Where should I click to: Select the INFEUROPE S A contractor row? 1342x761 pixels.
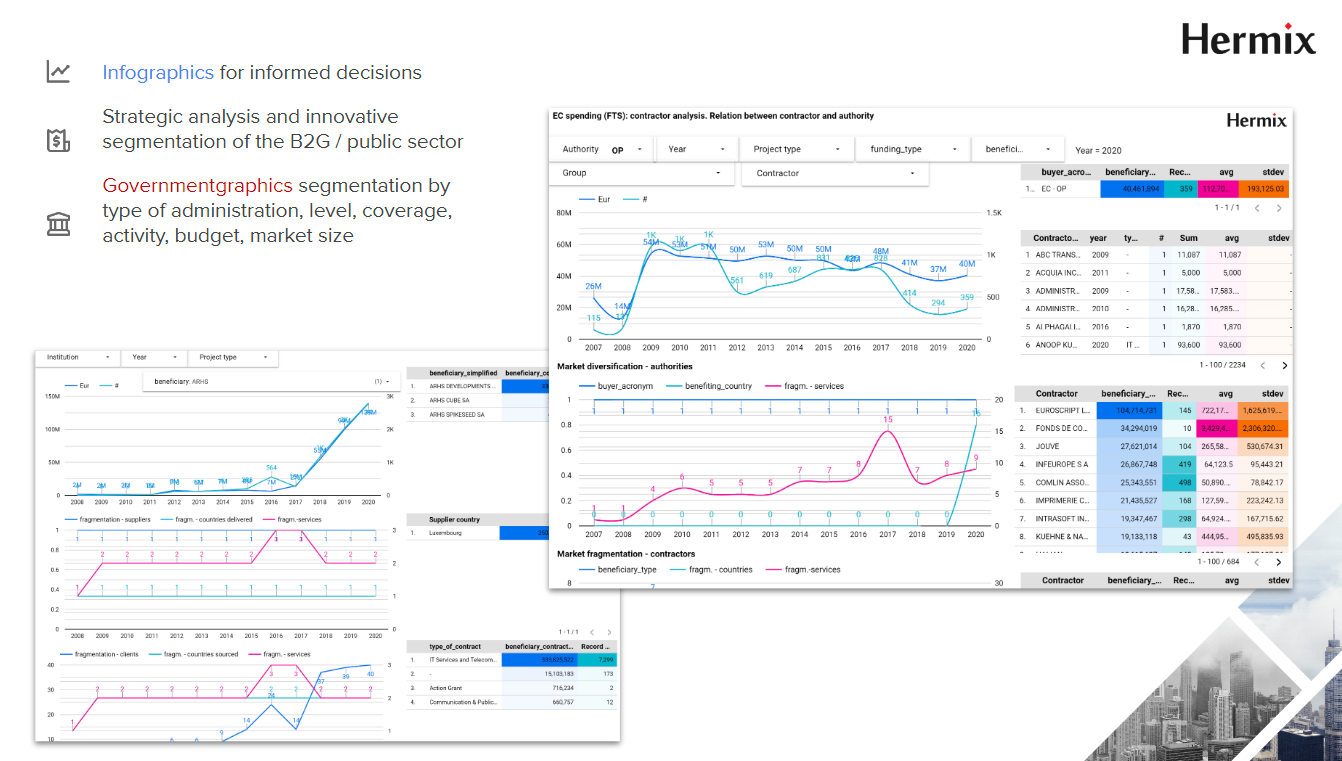[1153, 464]
